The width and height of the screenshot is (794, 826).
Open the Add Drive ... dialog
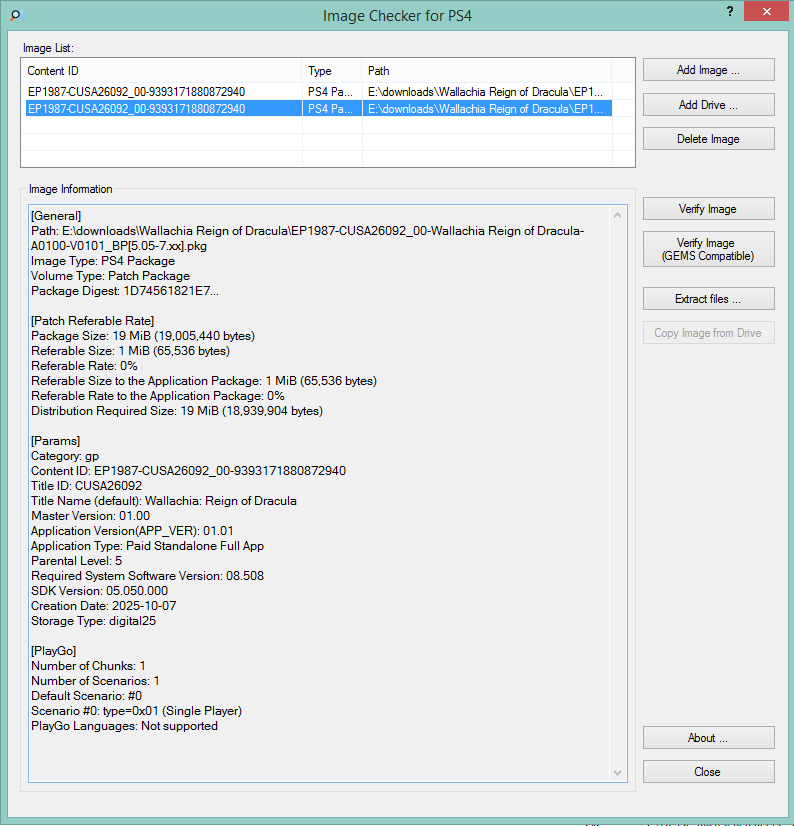click(708, 105)
